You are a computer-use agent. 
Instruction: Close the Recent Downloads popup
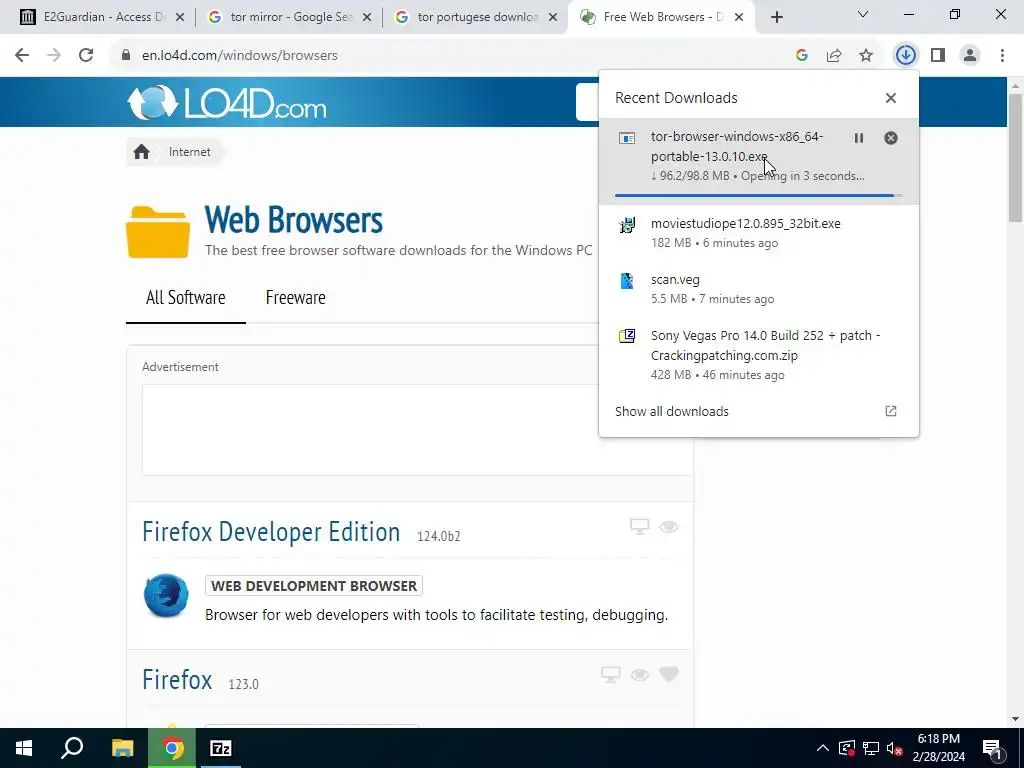click(891, 98)
